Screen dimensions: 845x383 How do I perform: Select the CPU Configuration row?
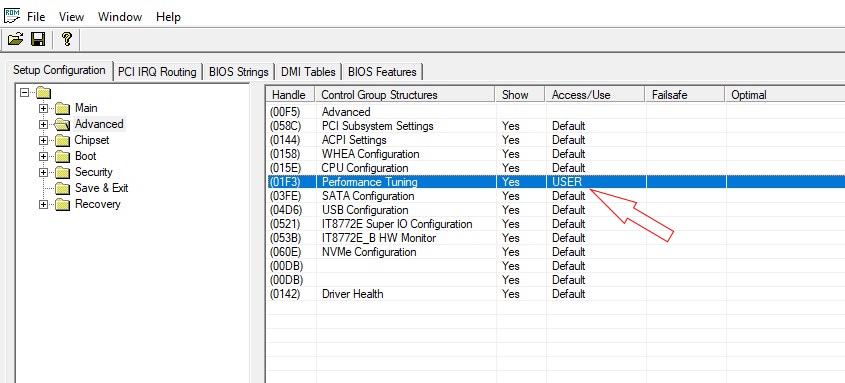pyautogui.click(x=556, y=168)
